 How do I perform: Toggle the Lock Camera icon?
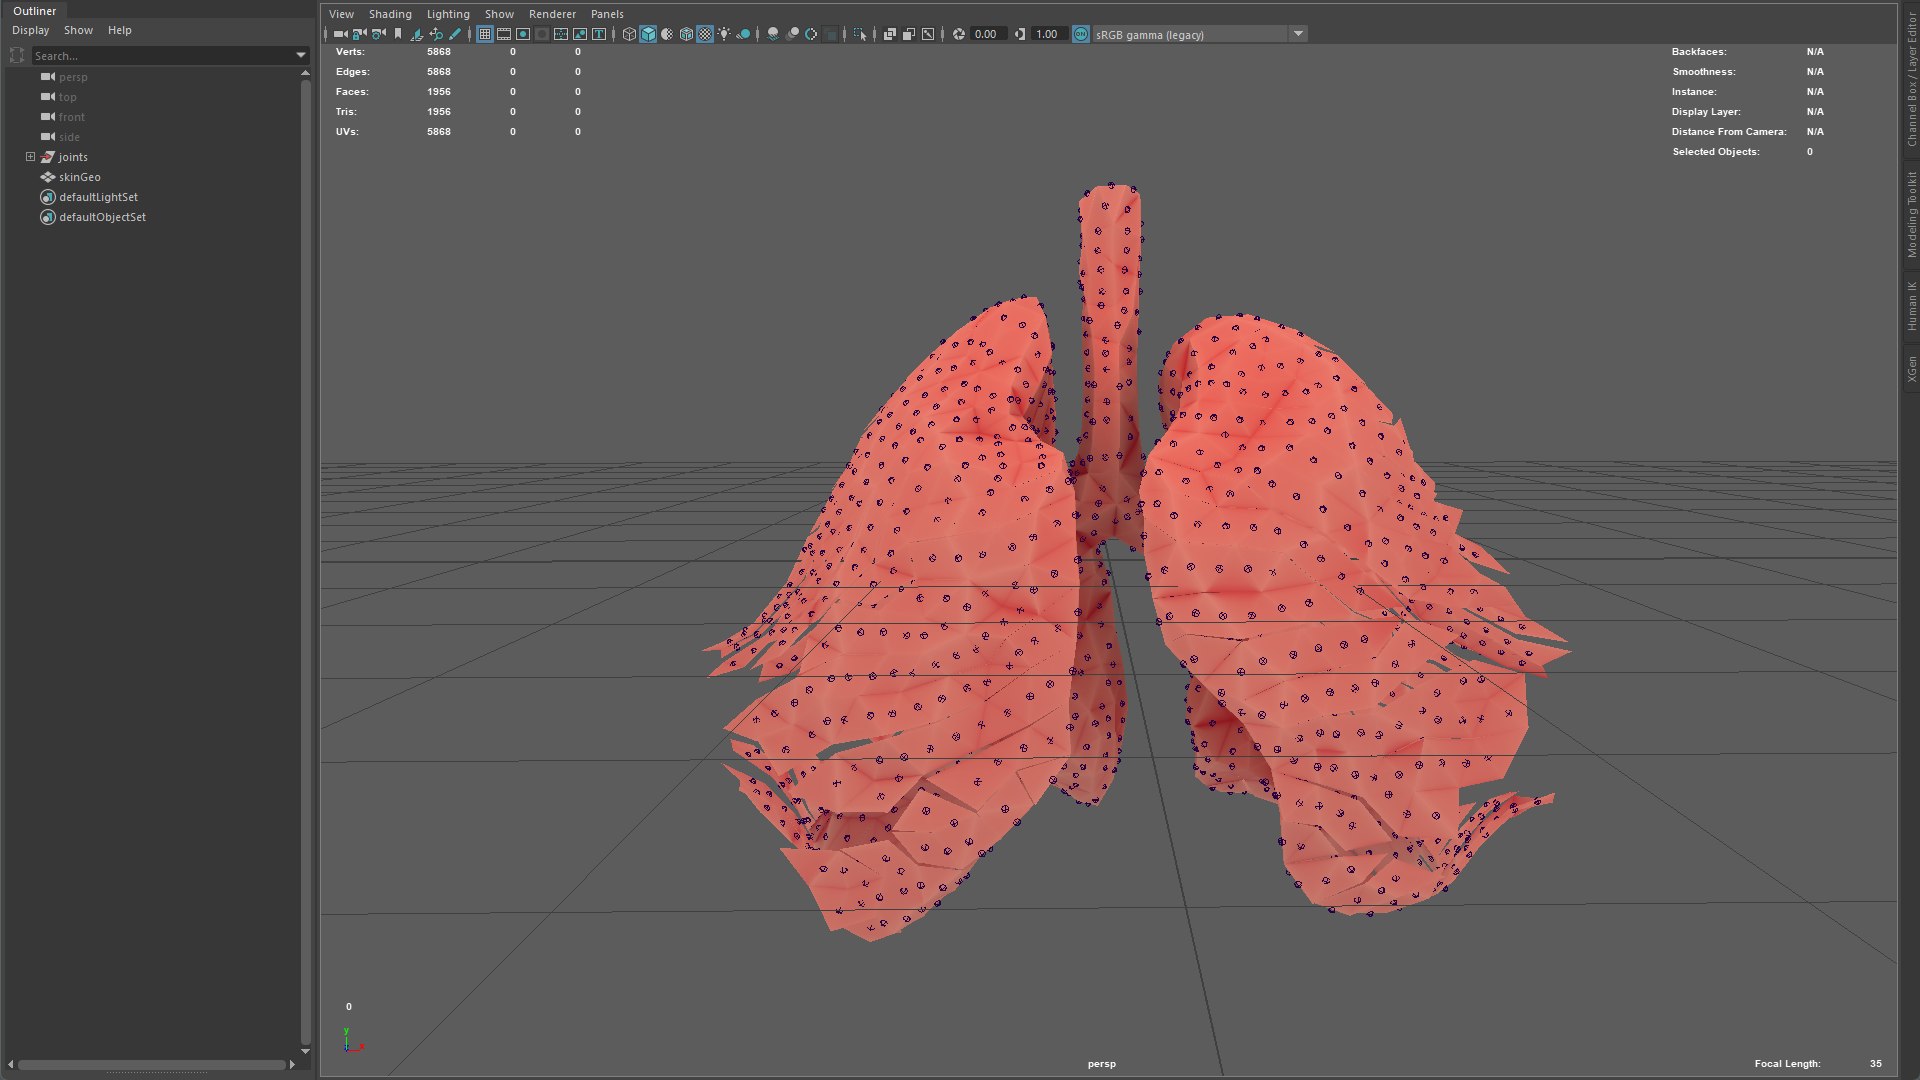[x=359, y=34]
